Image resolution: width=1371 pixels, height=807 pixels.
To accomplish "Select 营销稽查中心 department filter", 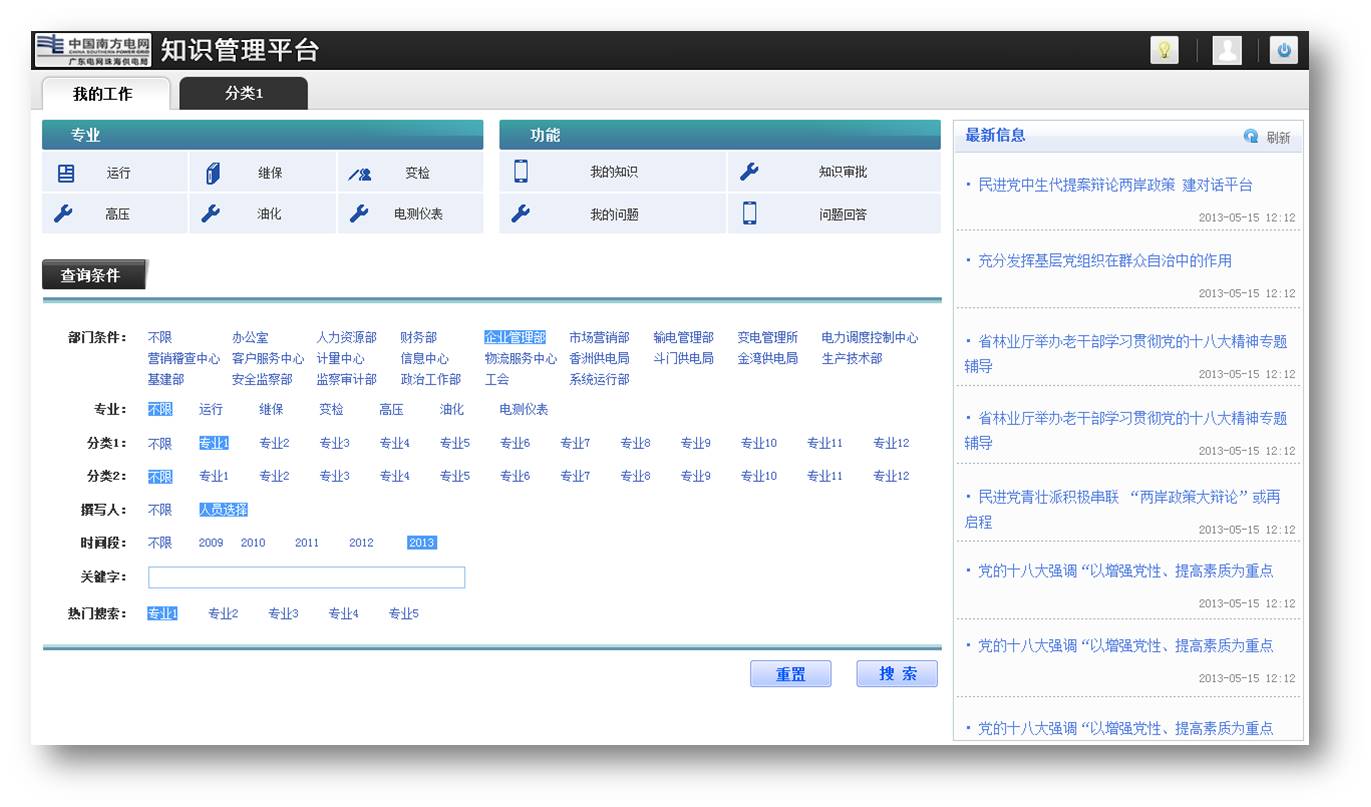I will 184,358.
